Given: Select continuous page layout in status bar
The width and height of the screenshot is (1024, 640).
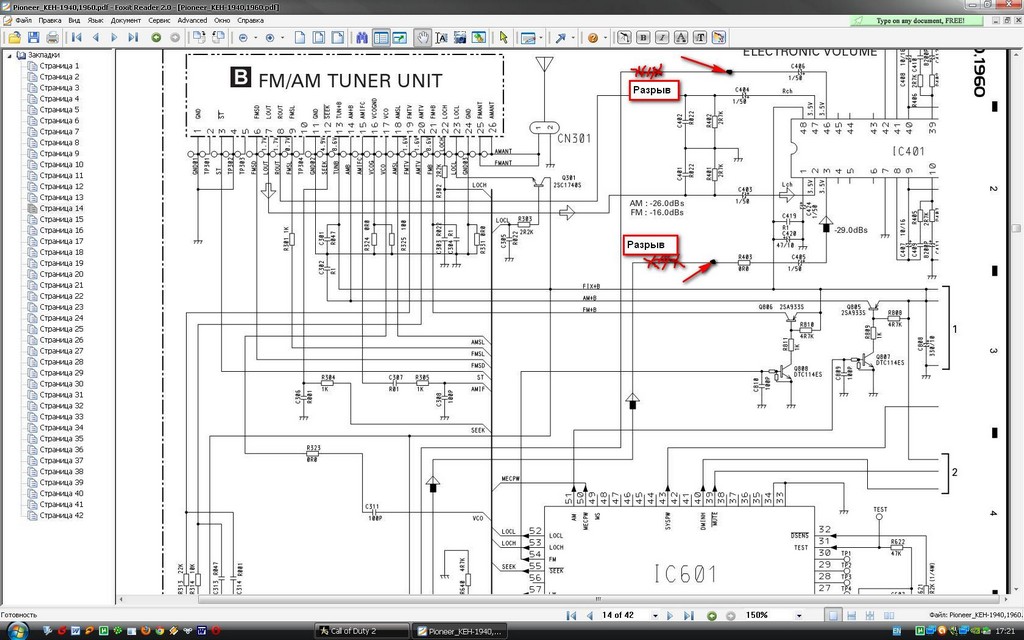Looking at the screenshot, I should coord(851,615).
